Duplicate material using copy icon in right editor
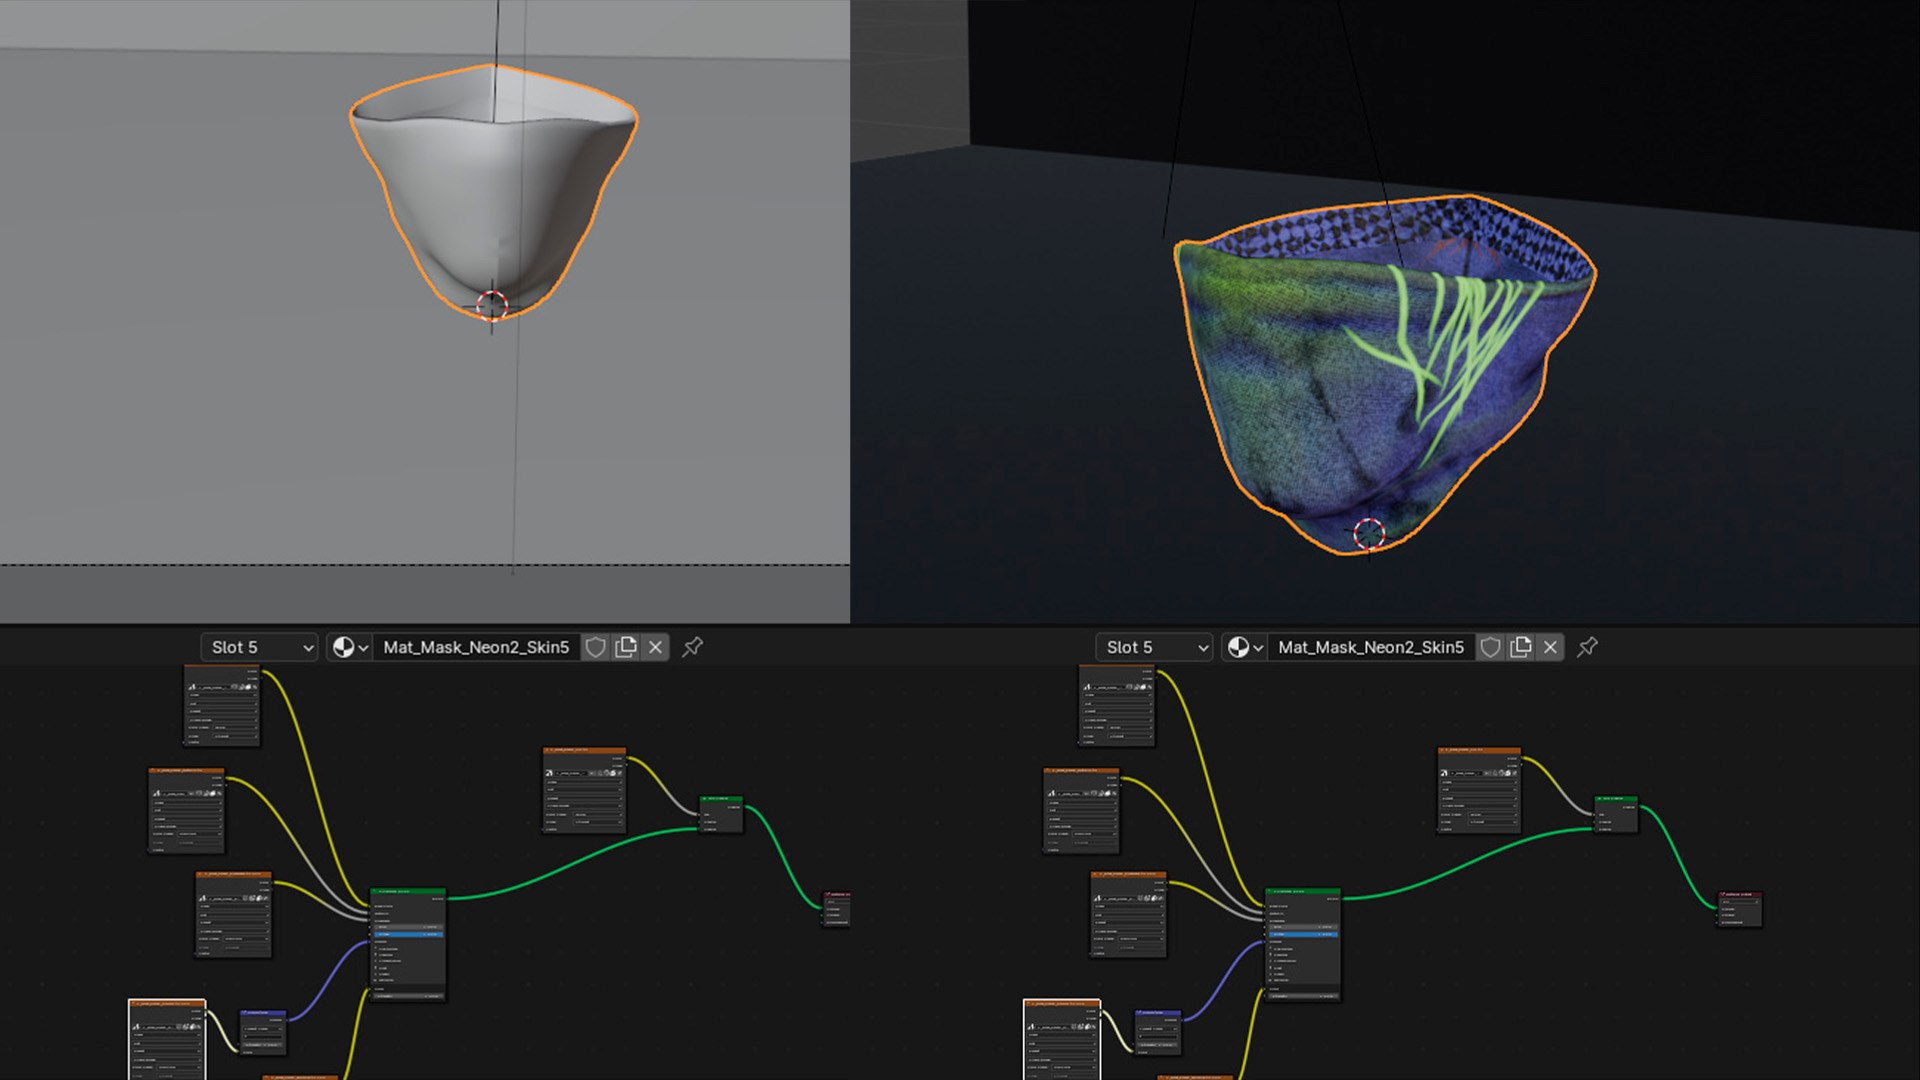Viewport: 1920px width, 1080px height. [x=1521, y=647]
